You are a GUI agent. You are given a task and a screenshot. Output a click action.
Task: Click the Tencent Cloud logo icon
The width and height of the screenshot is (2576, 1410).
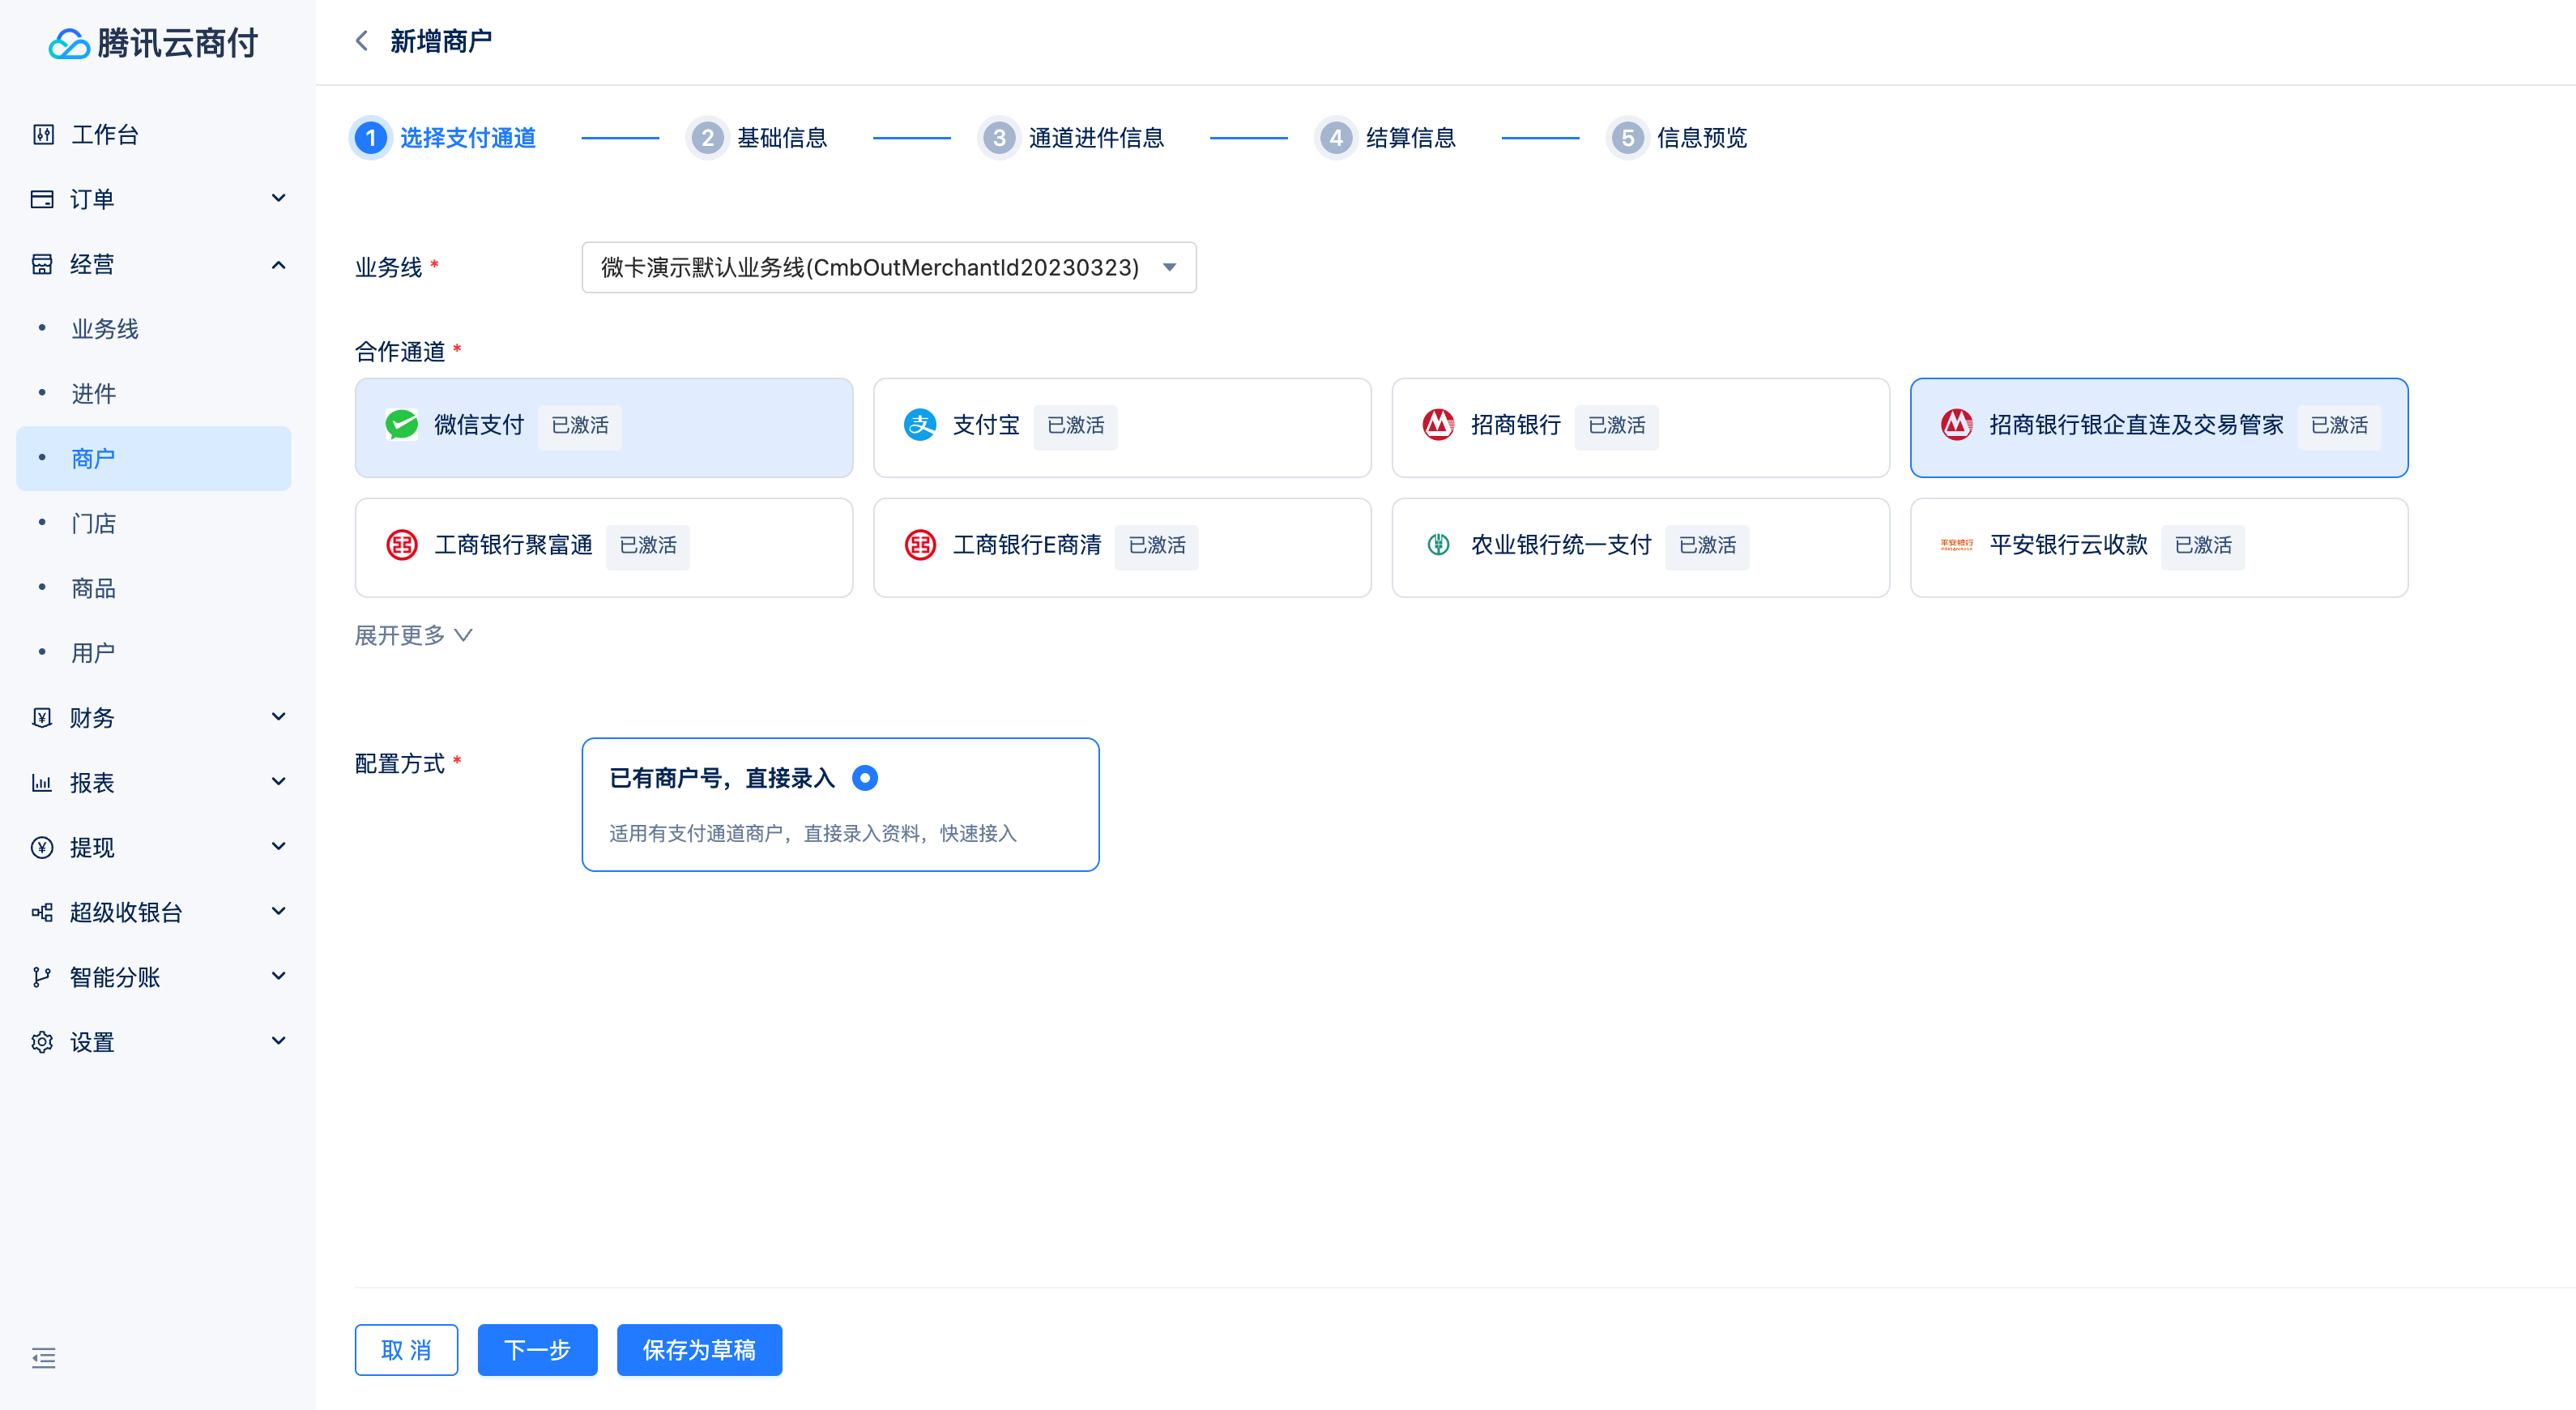coord(69,43)
